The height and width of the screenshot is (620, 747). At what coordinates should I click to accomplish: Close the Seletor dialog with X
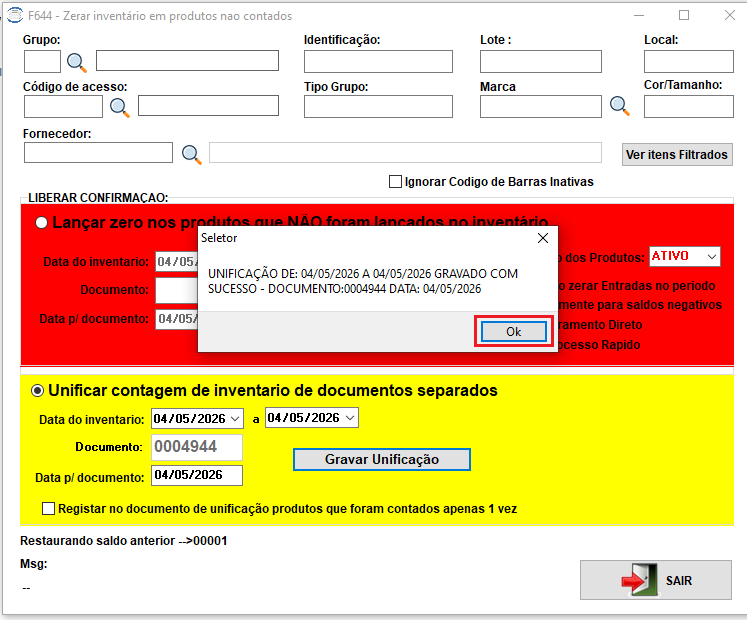pos(543,238)
